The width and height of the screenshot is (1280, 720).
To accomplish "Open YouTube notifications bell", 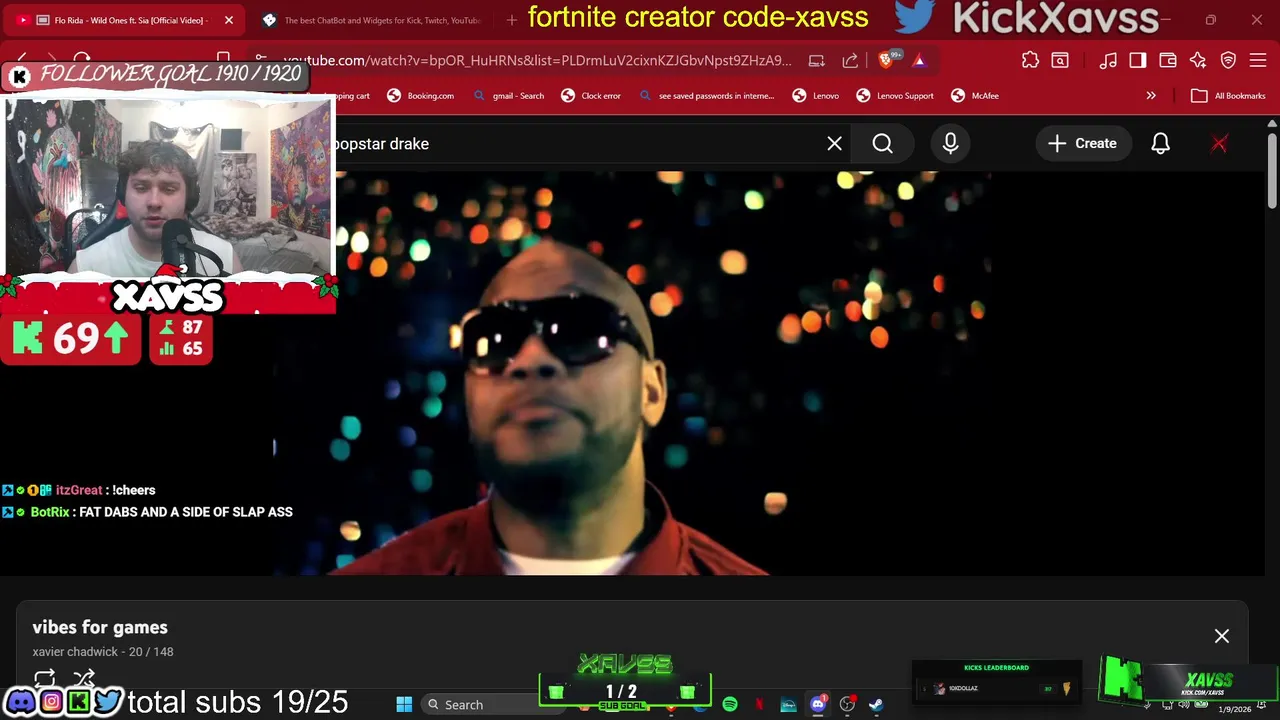I will click(1160, 144).
